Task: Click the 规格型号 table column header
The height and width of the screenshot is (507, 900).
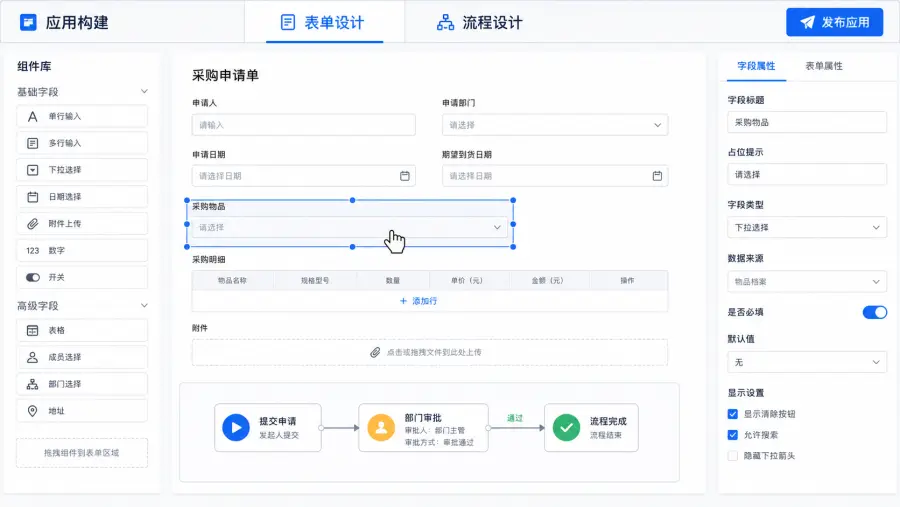Action: [x=315, y=281]
